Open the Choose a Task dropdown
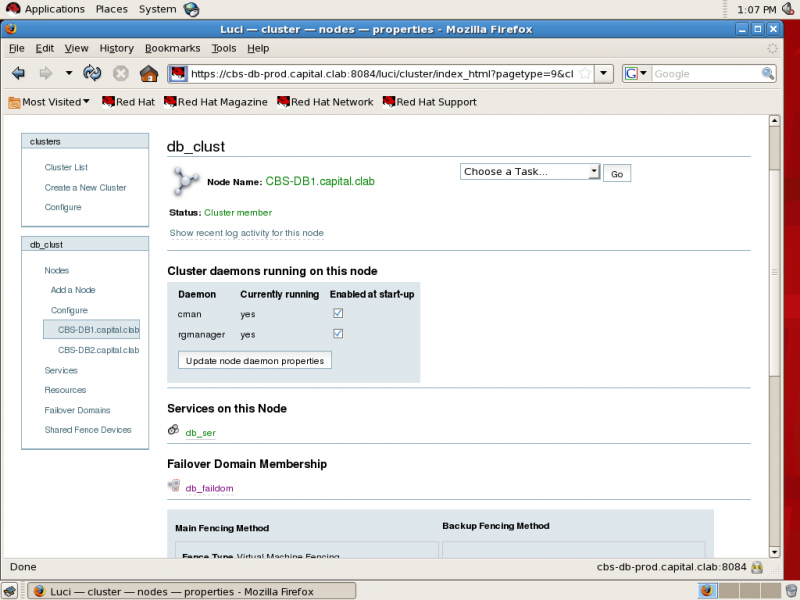This screenshot has height=600, width=800. (530, 171)
